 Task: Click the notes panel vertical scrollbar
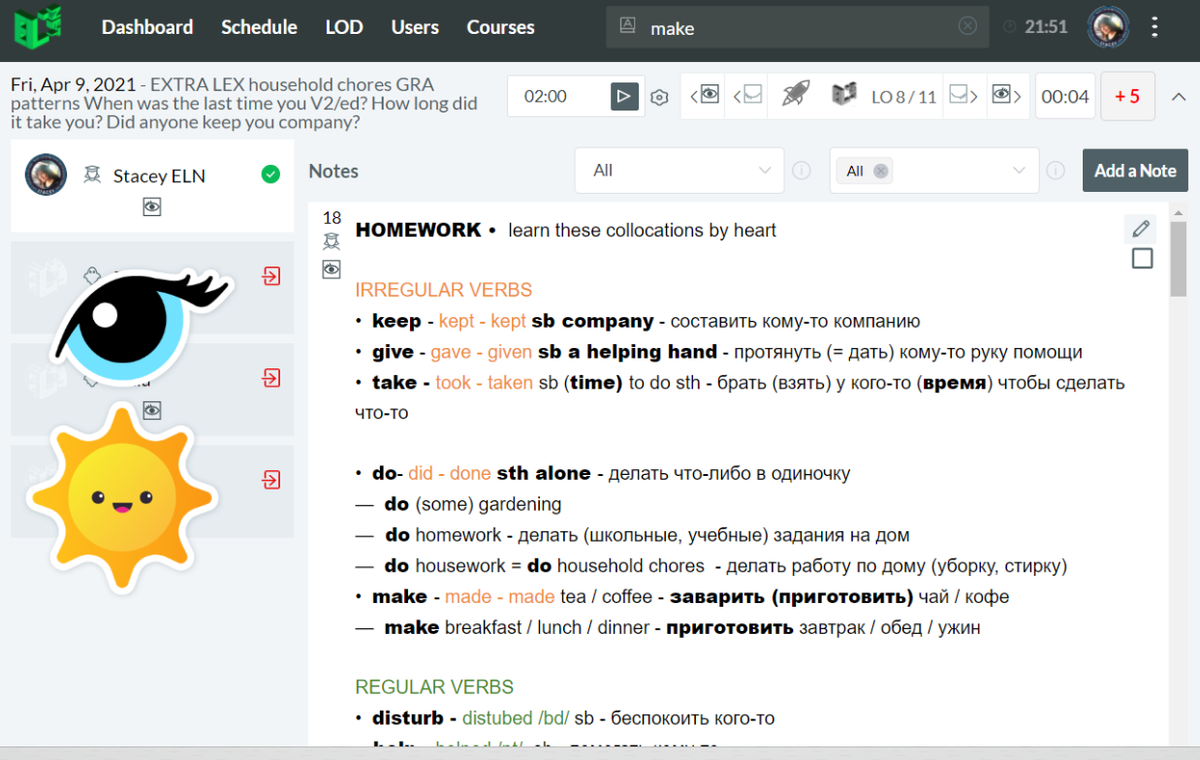click(1179, 260)
